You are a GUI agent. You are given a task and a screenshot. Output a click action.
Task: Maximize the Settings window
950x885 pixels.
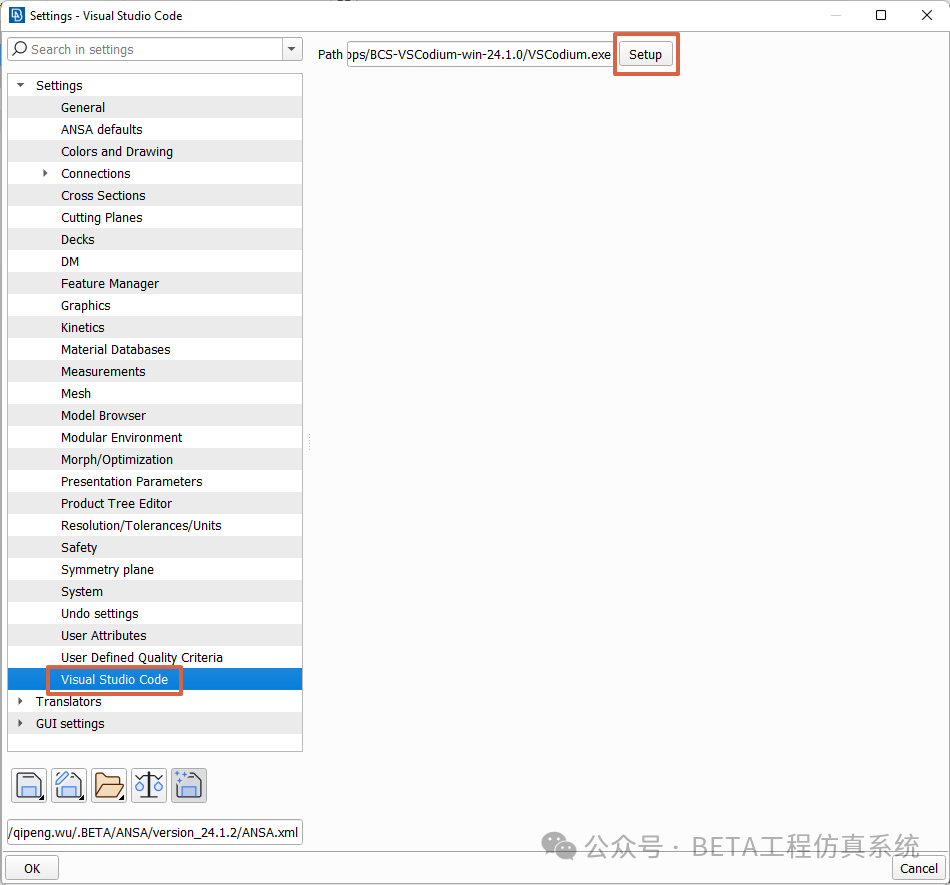(881, 15)
